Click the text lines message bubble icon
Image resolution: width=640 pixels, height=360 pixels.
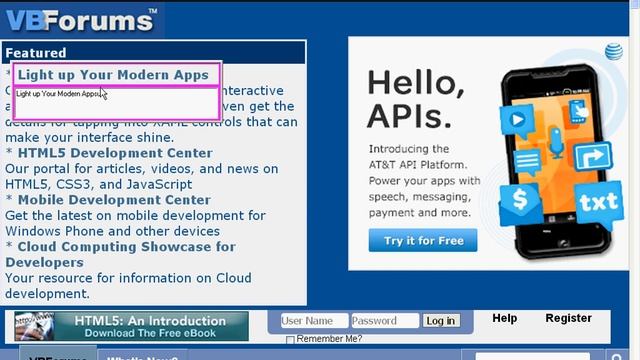528,162
